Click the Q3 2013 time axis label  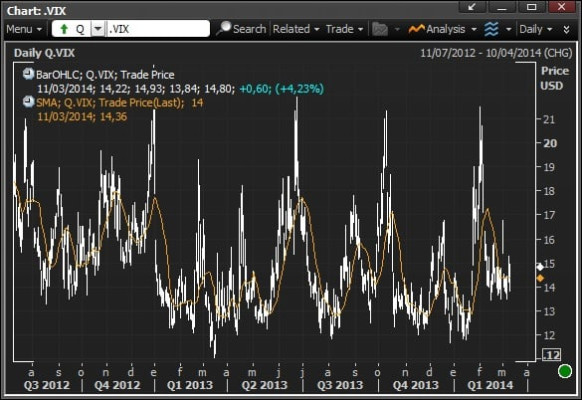tap(340, 385)
